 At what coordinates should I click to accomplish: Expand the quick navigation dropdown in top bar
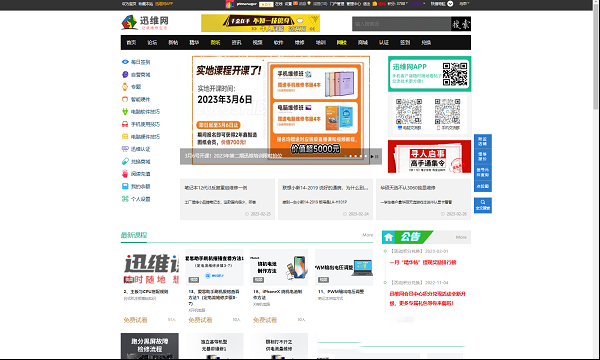click(x=442, y=4)
